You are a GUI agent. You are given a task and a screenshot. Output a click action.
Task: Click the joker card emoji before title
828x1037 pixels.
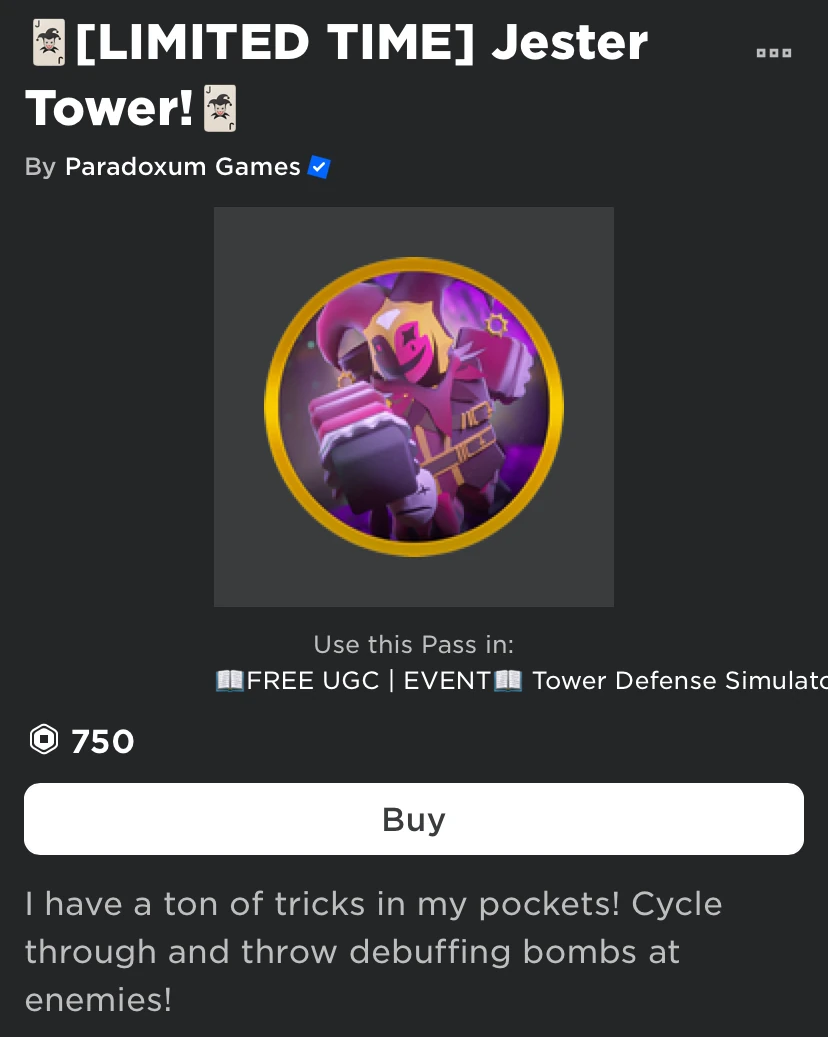click(49, 42)
